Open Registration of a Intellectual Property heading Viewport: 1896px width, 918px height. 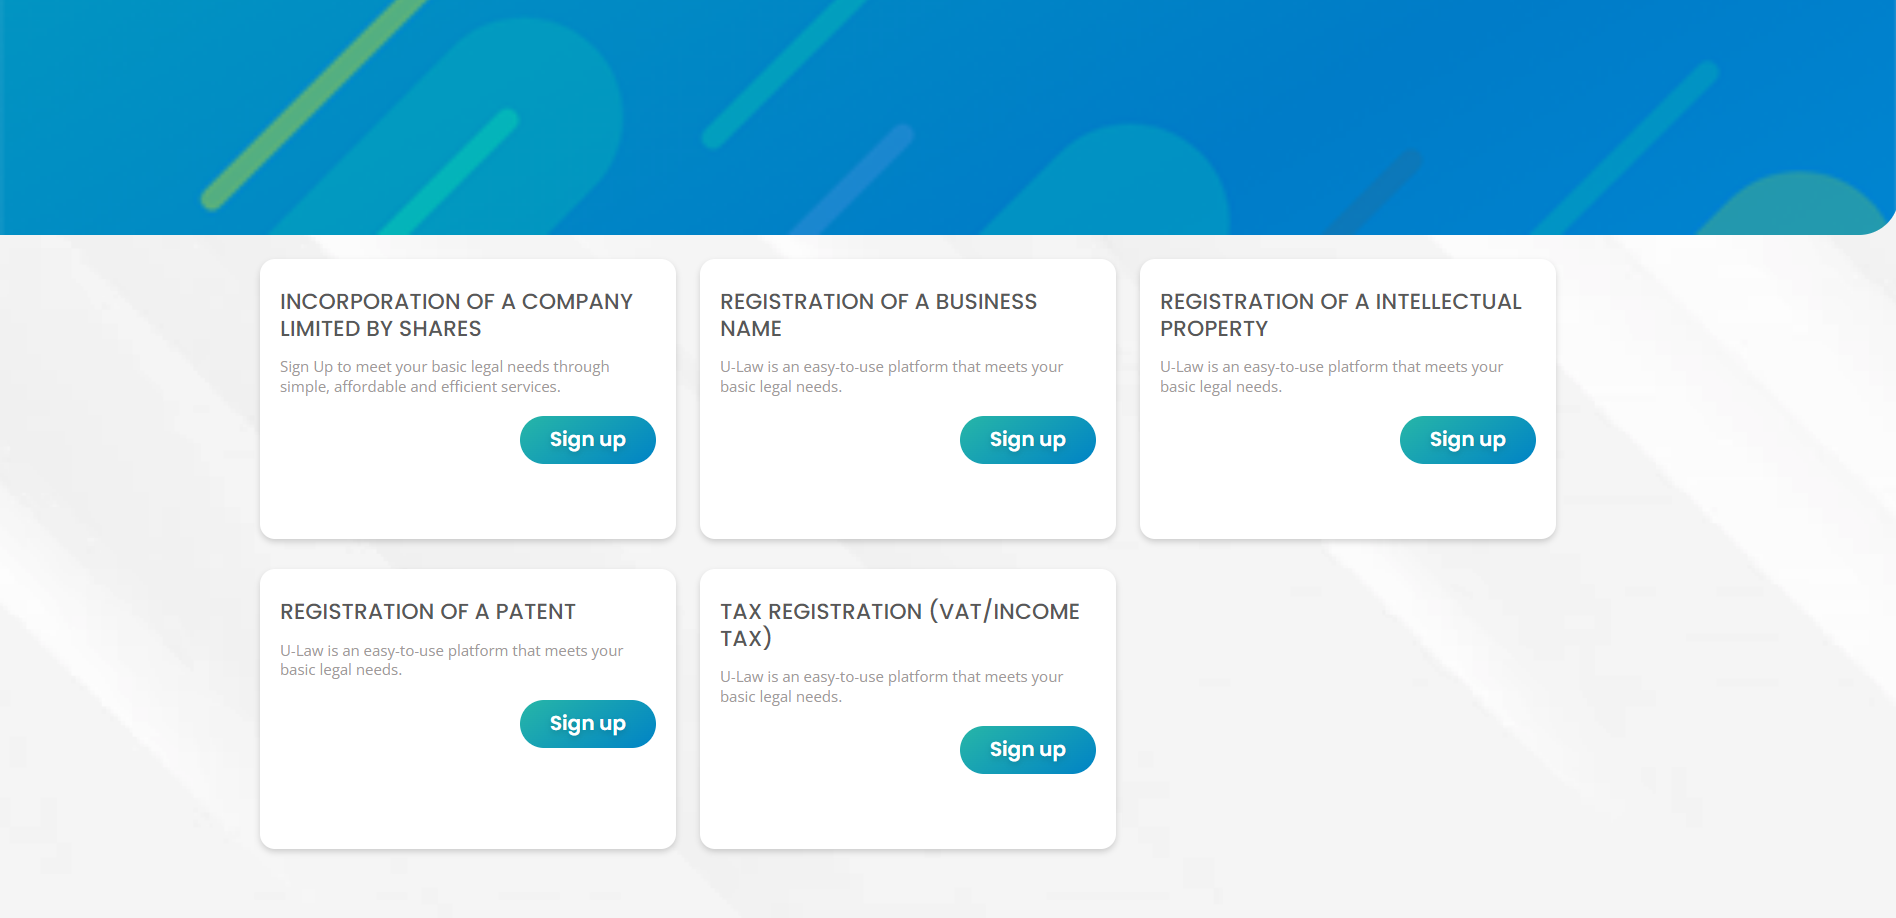click(x=1340, y=315)
